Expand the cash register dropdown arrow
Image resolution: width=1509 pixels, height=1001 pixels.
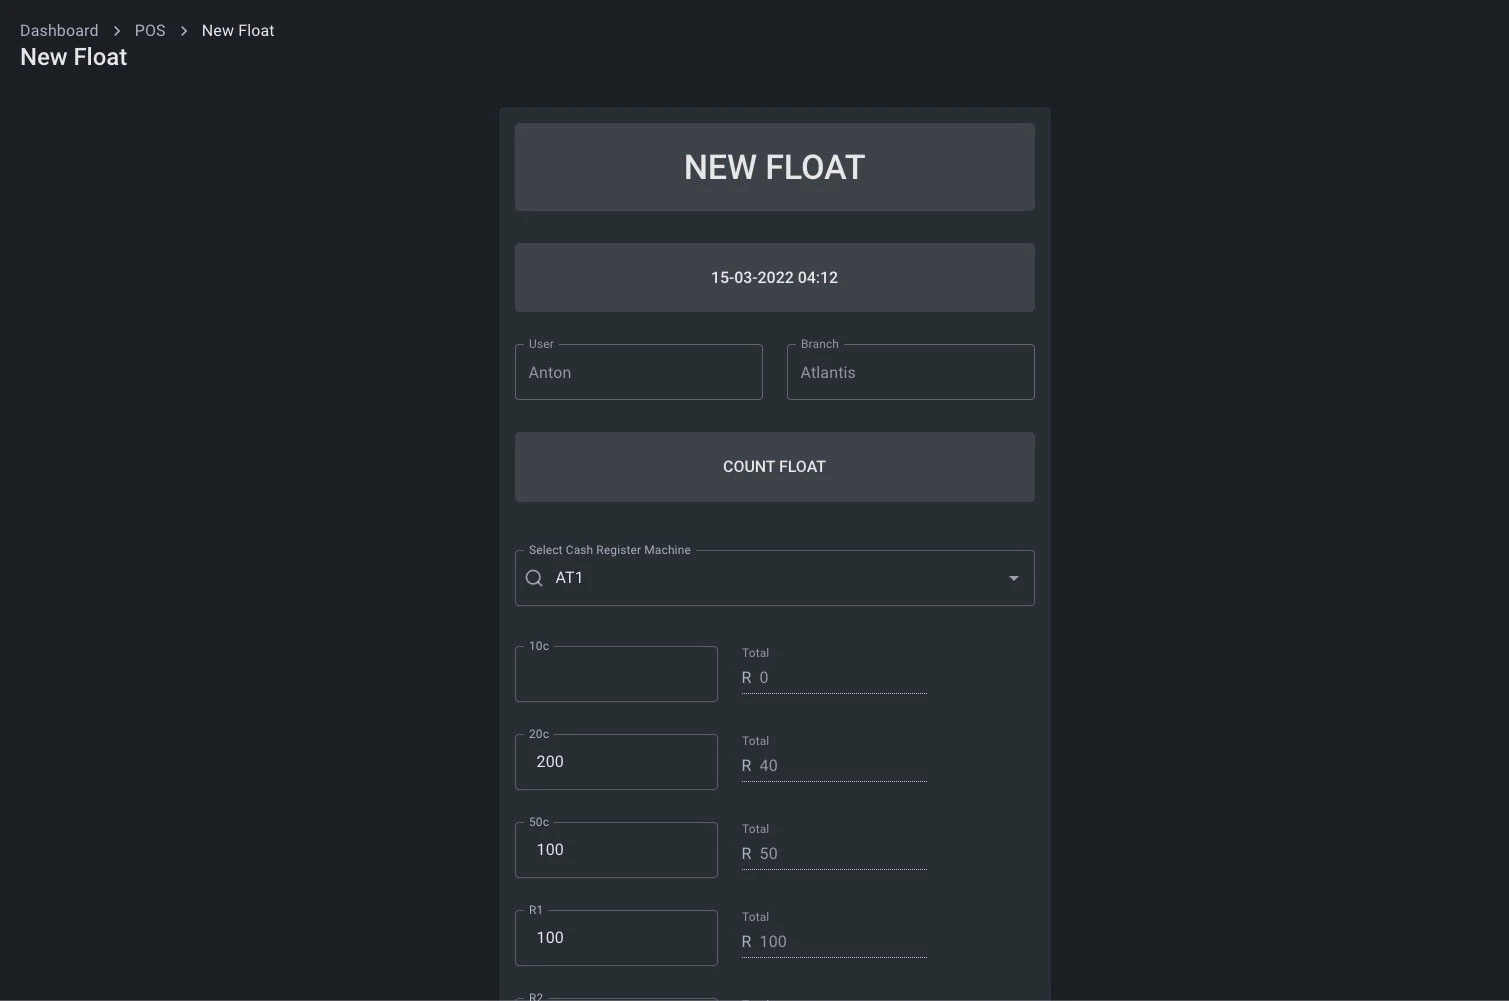[x=1013, y=578]
